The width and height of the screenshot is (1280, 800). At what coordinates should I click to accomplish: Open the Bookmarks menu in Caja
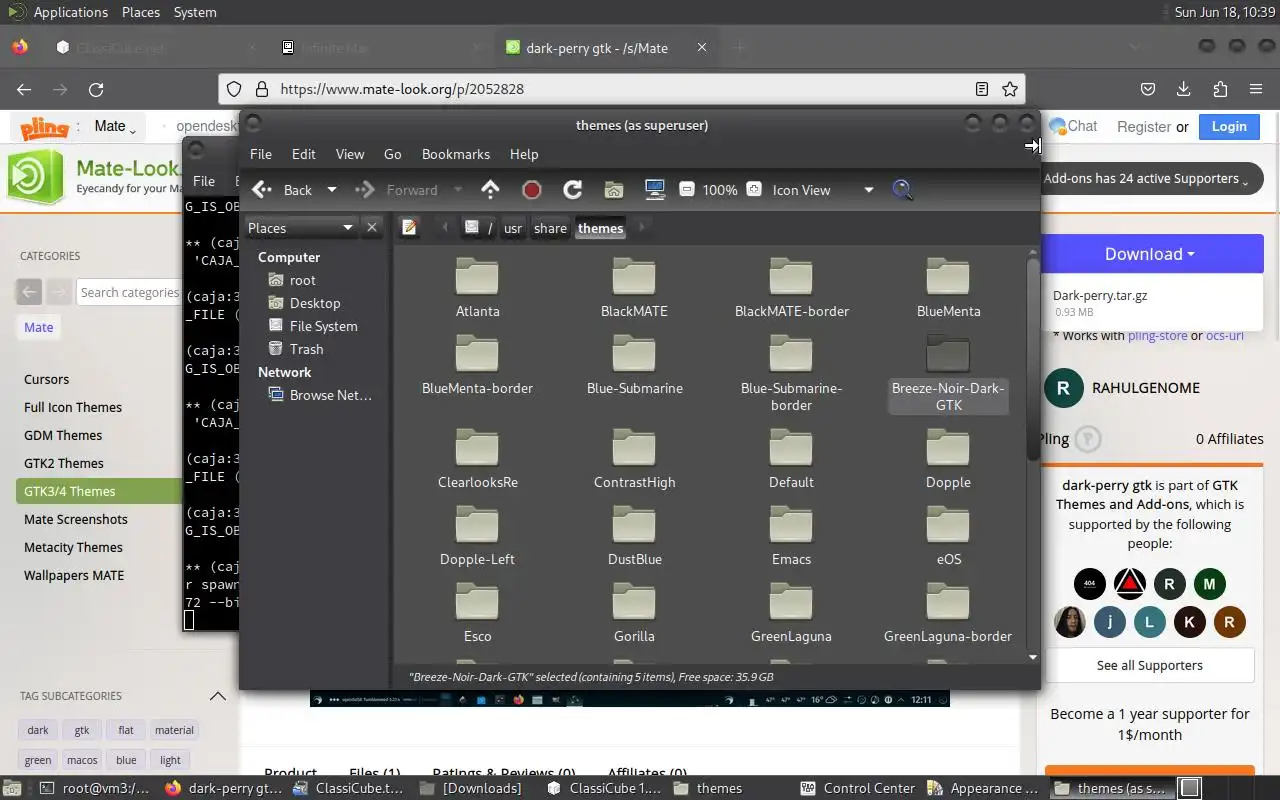(456, 154)
